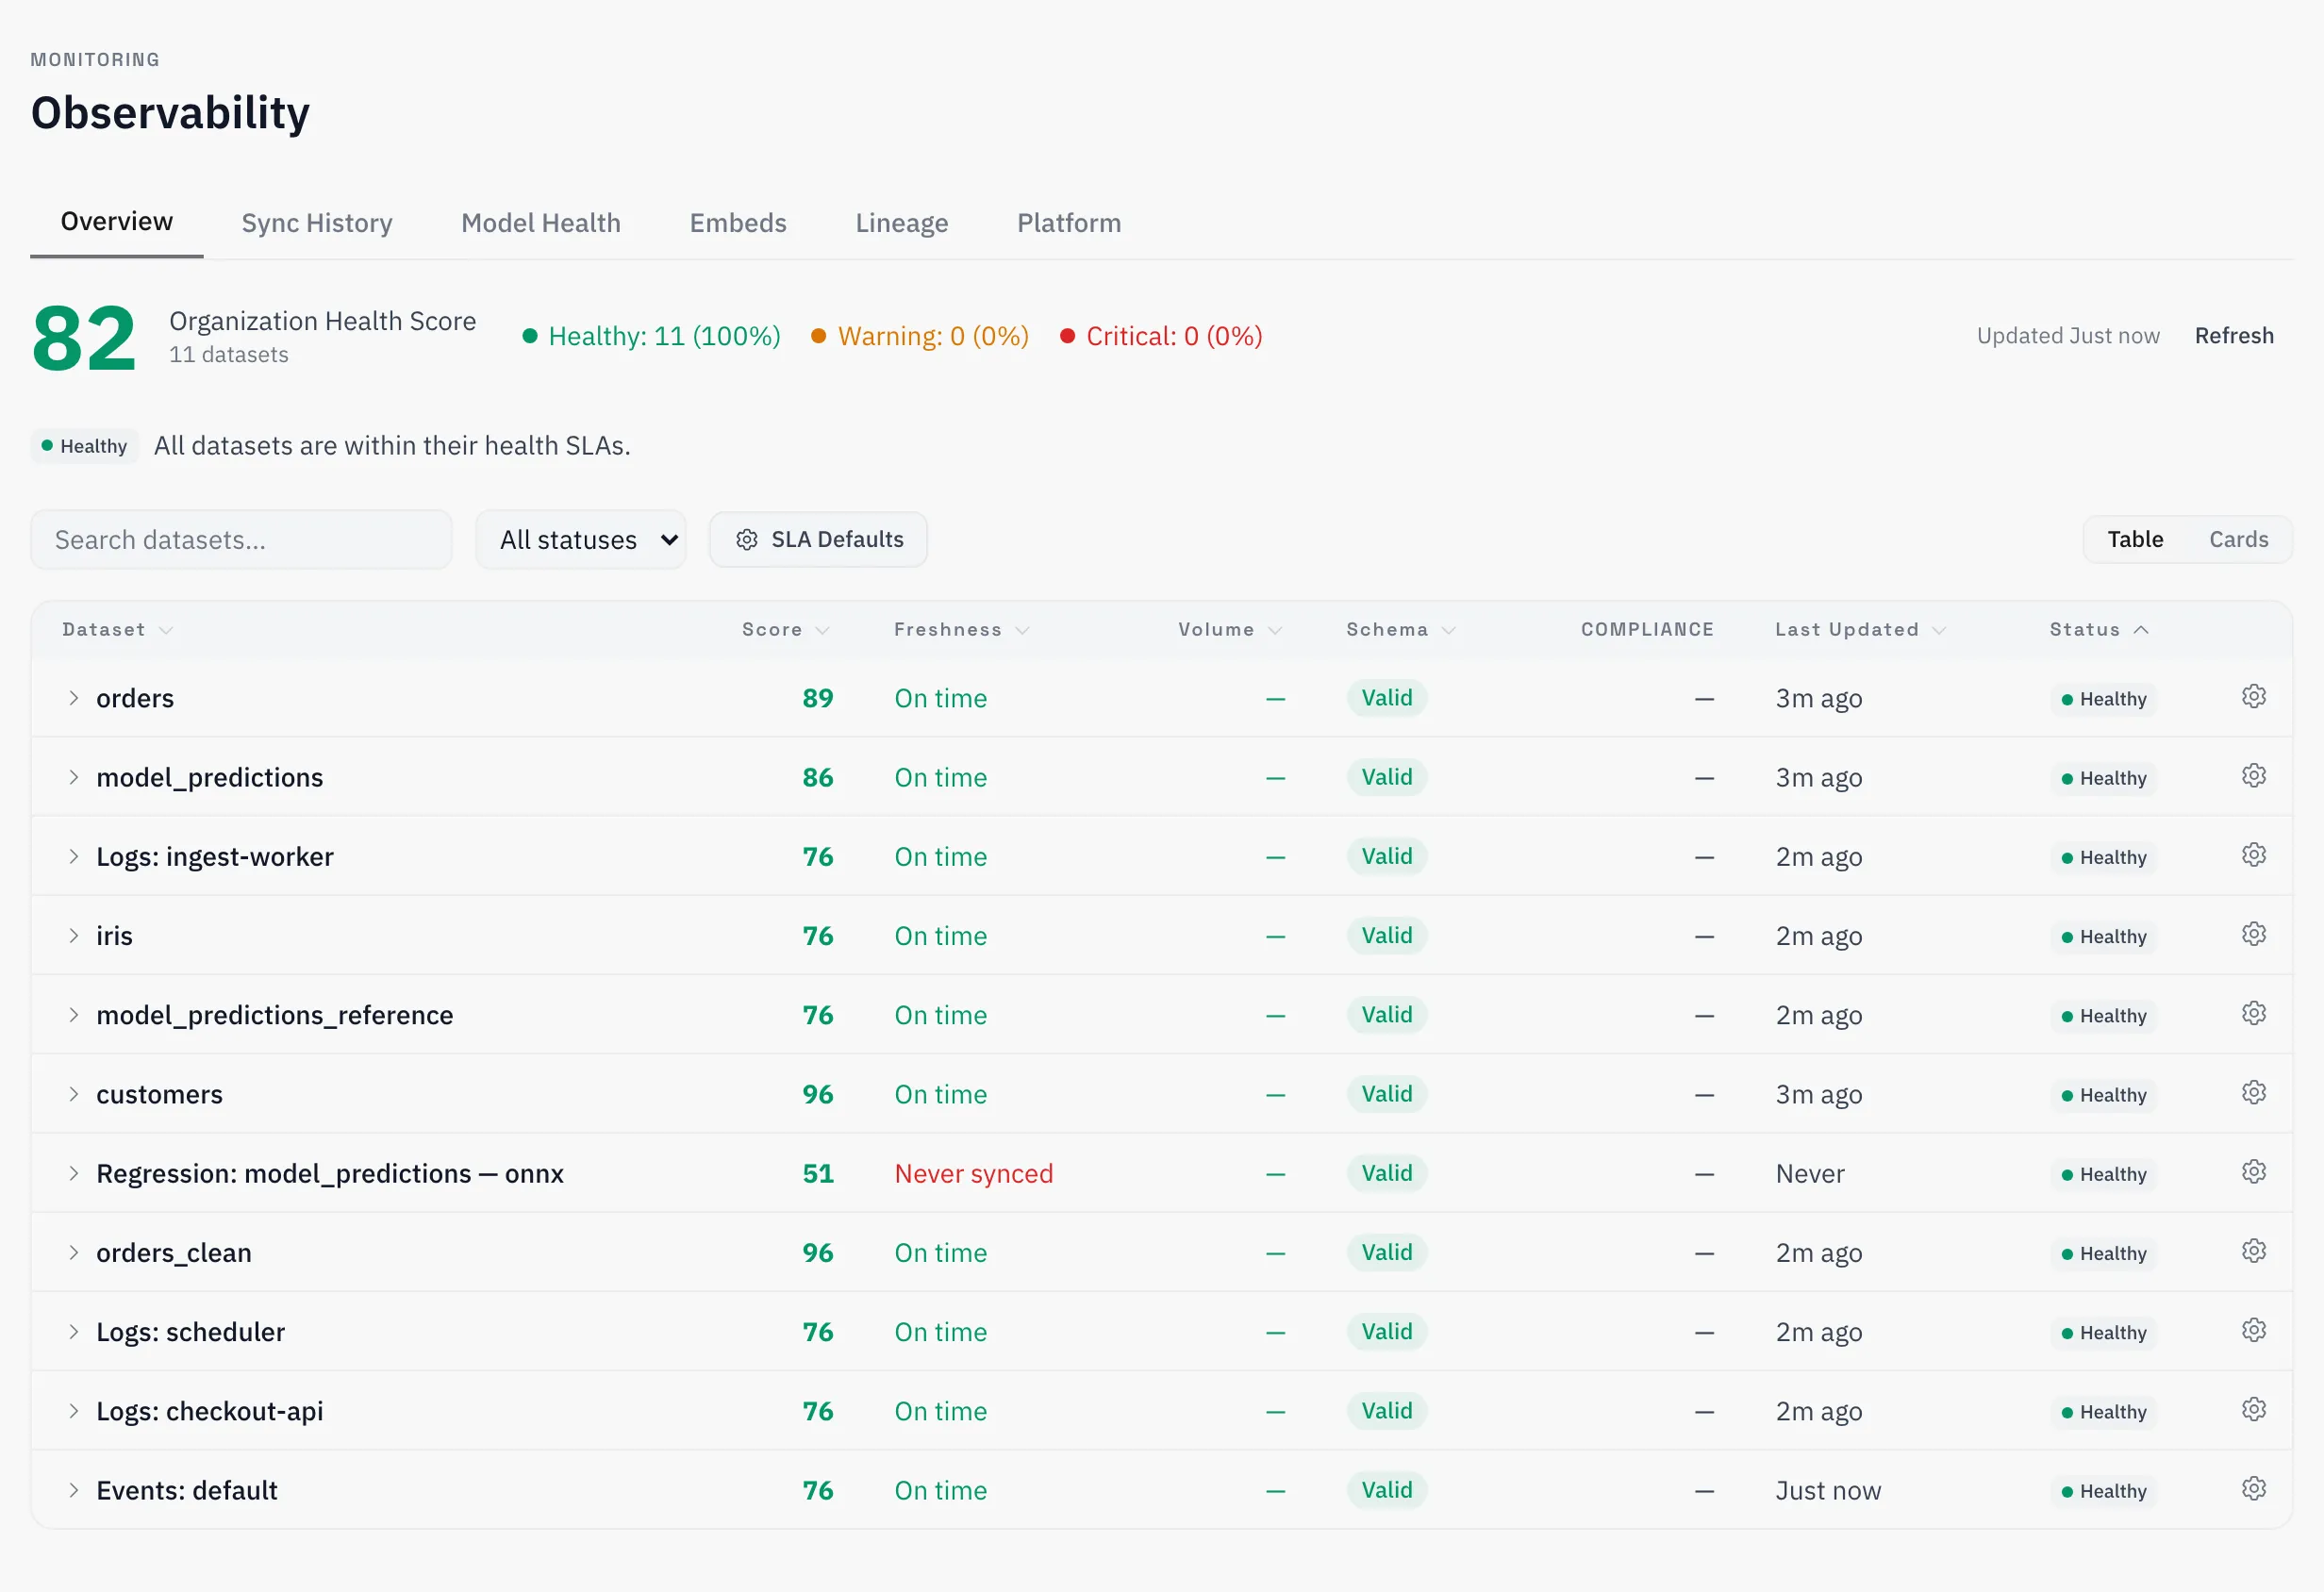Image resolution: width=2324 pixels, height=1592 pixels.
Task: Expand the Logs: scheduler row
Action: [73, 1332]
